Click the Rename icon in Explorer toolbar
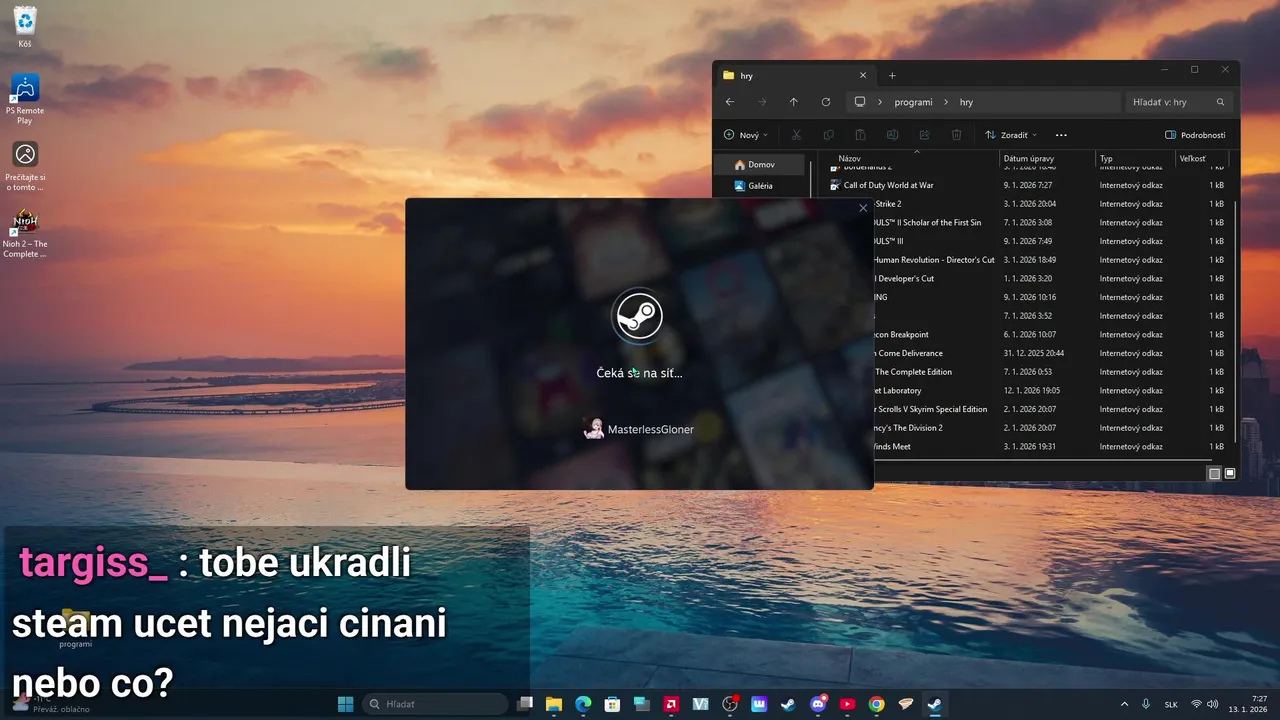Image resolution: width=1280 pixels, height=720 pixels. 892,135
